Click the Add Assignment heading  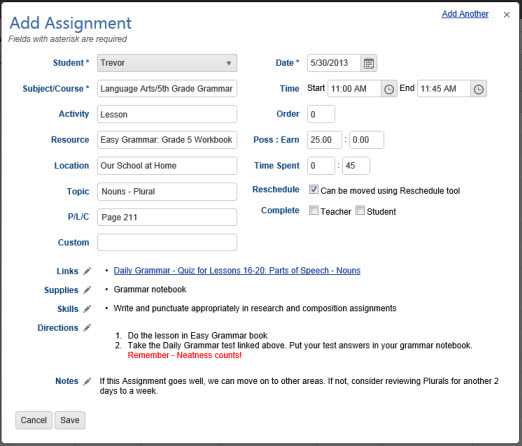pyautogui.click(x=70, y=23)
